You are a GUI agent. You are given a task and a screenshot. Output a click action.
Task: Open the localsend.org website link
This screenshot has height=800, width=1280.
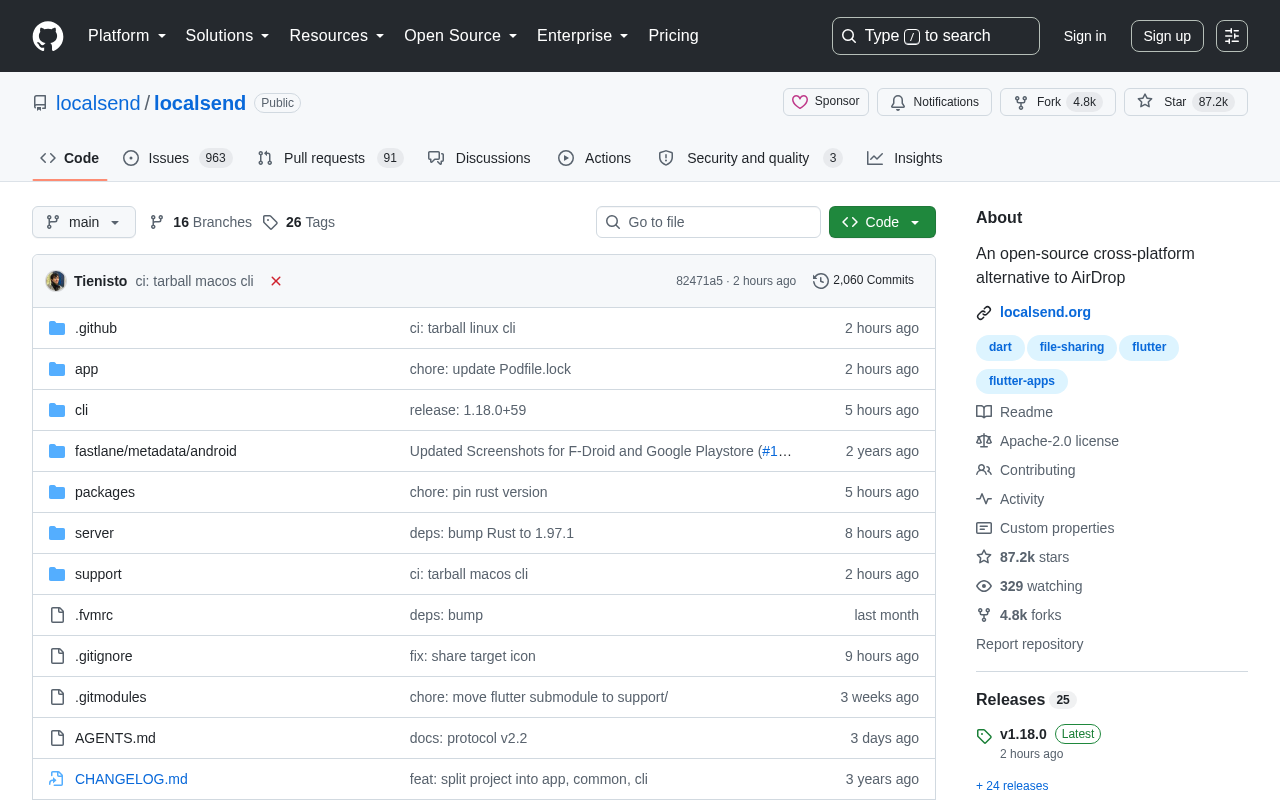pyautogui.click(x=1045, y=312)
